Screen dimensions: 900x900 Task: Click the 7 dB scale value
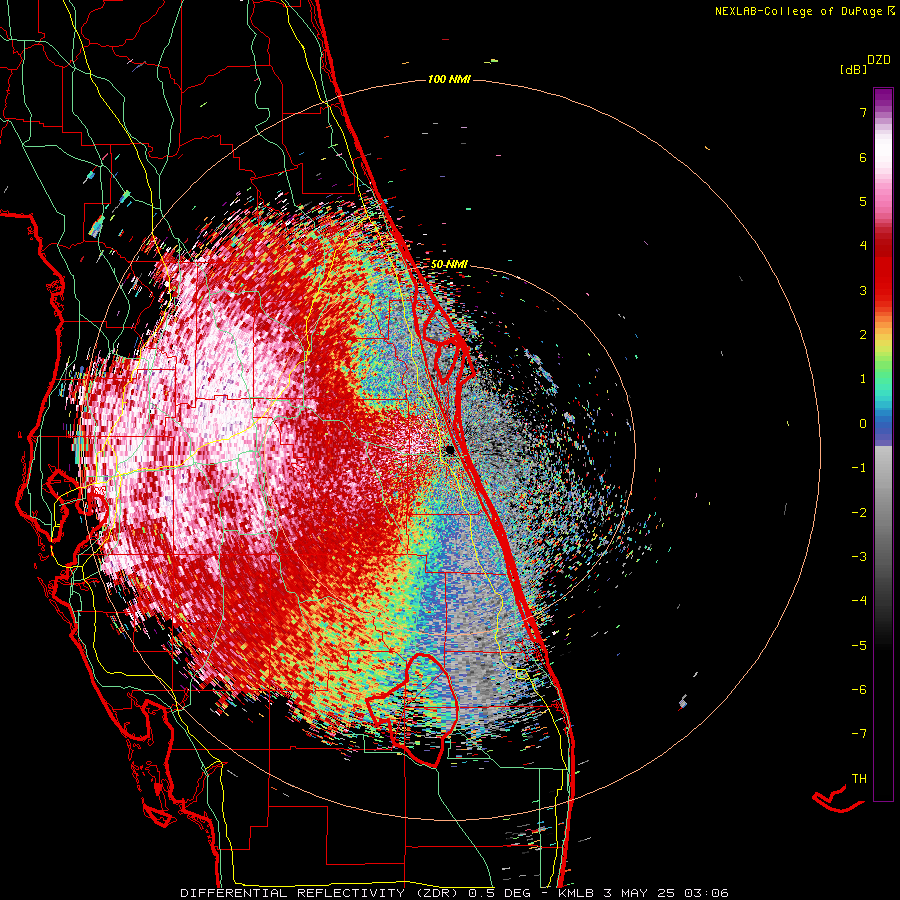pos(863,112)
